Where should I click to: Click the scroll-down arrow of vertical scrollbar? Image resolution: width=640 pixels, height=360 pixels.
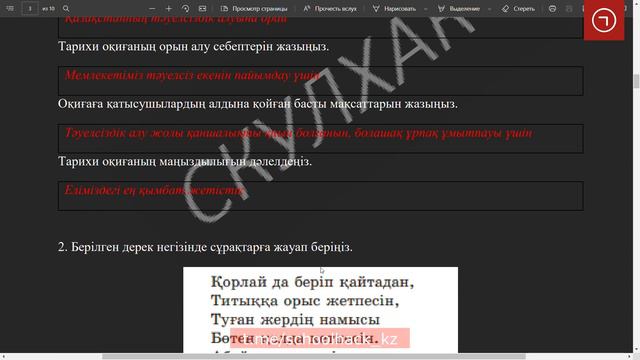(636, 350)
